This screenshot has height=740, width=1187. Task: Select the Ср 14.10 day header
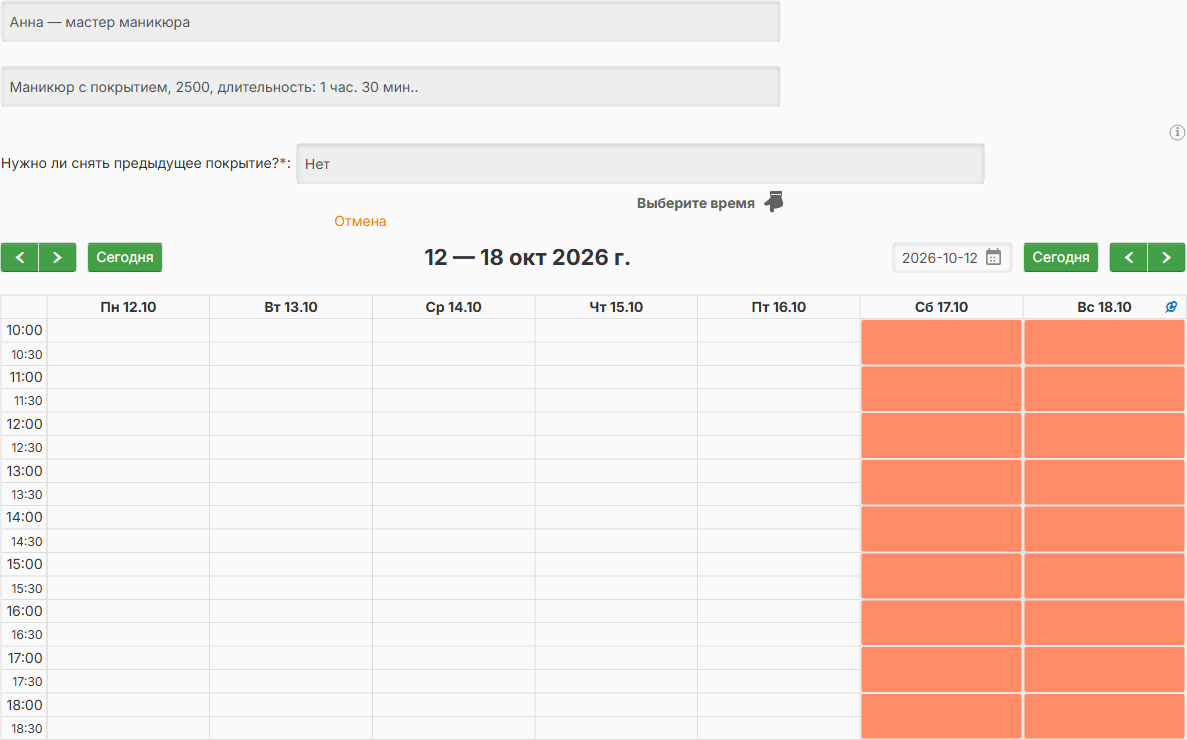pyautogui.click(x=453, y=307)
